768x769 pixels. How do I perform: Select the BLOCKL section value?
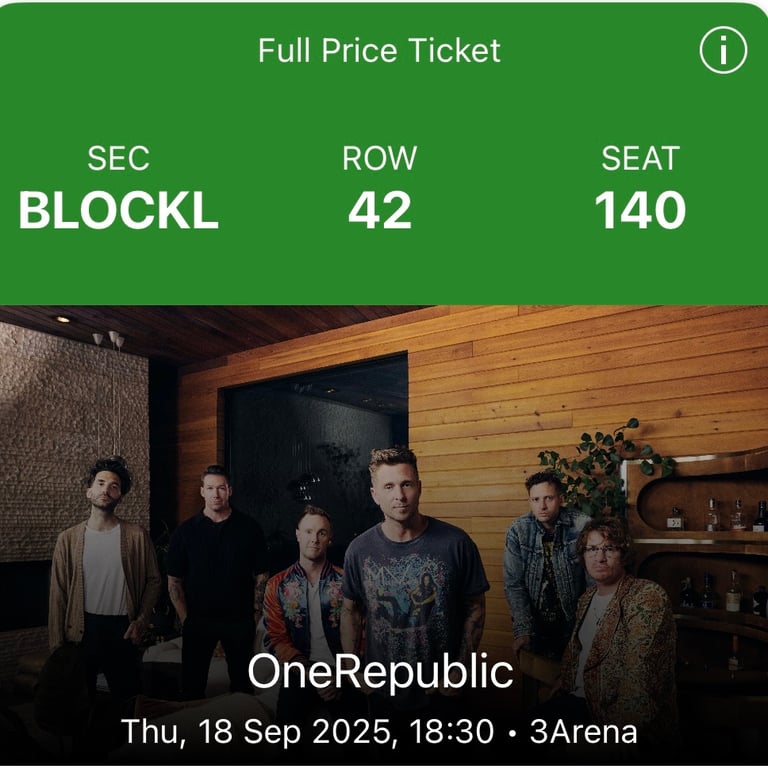click(118, 210)
